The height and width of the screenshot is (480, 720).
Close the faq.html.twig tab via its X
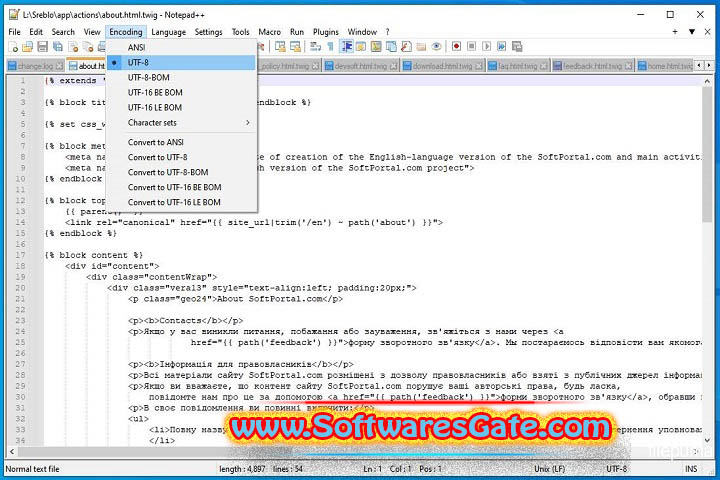pos(544,66)
